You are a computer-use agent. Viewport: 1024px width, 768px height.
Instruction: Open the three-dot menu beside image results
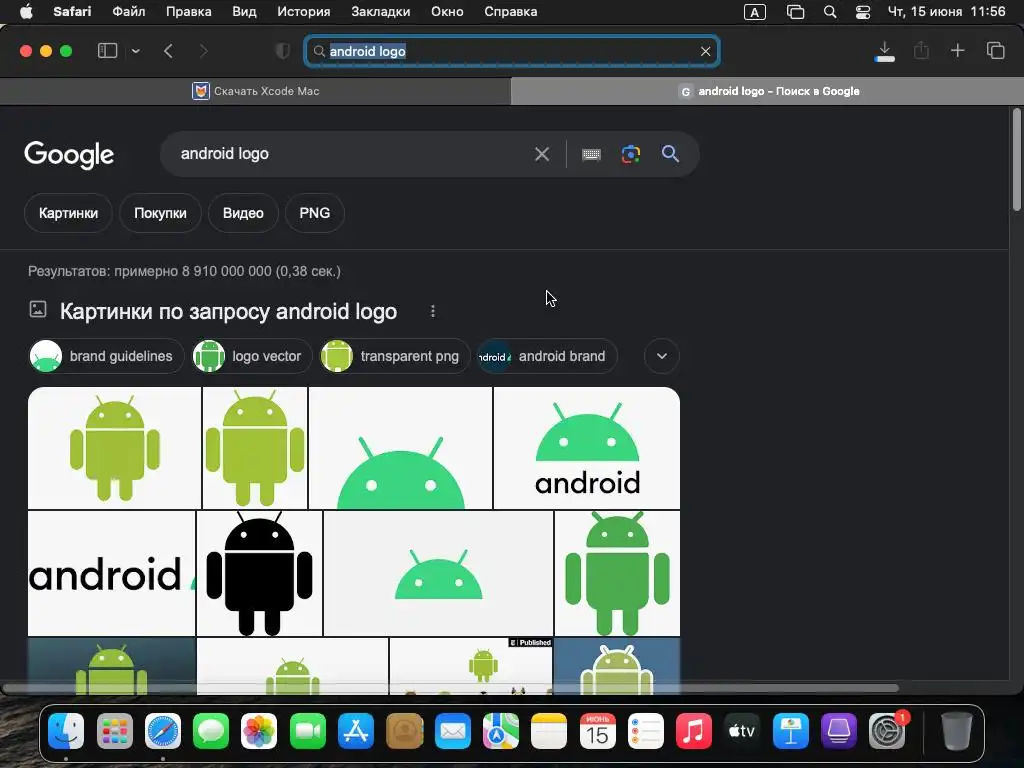tap(432, 312)
